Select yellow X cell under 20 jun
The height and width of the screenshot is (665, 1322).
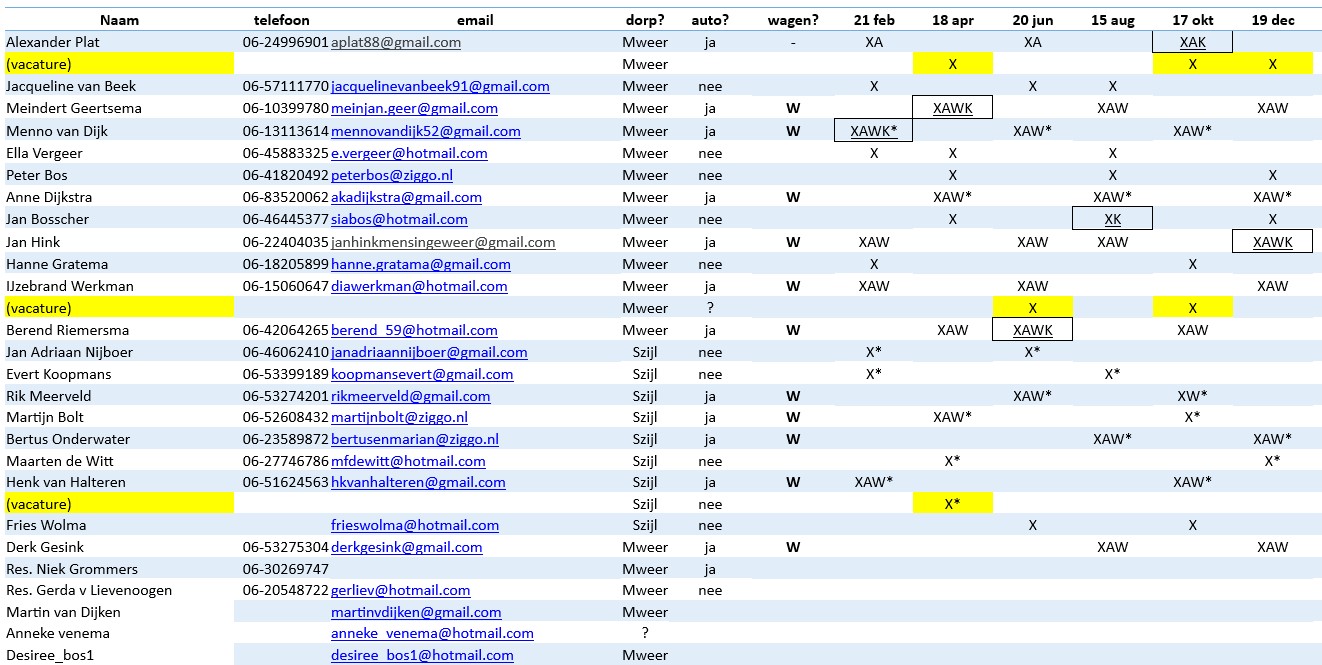point(1032,308)
